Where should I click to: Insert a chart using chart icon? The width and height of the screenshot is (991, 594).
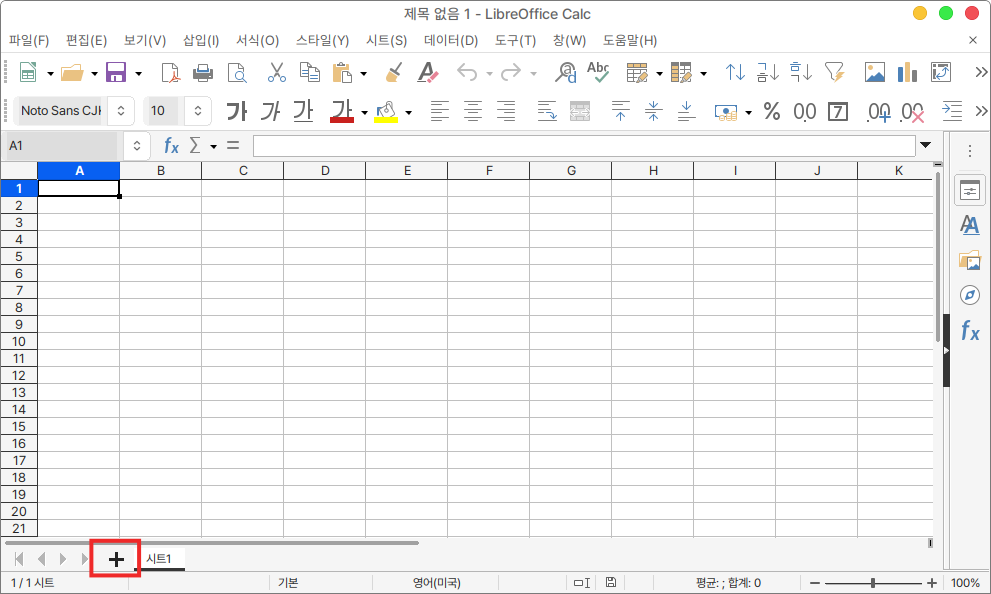[907, 72]
